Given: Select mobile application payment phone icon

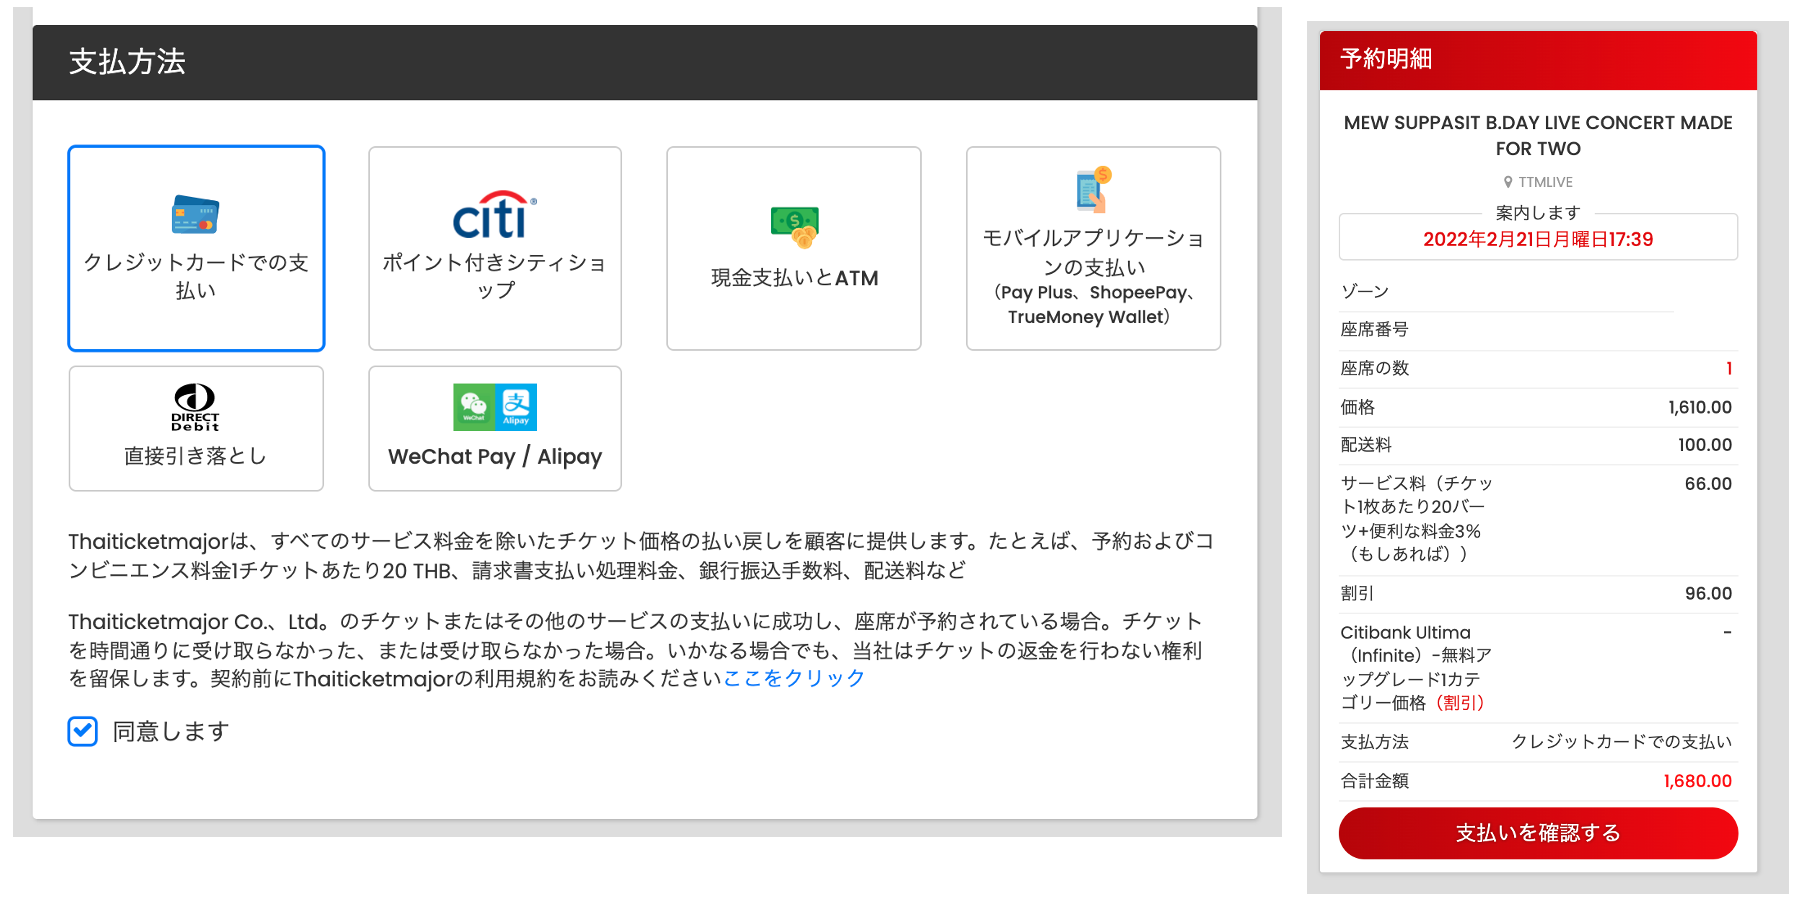Looking at the screenshot, I should point(1093,189).
